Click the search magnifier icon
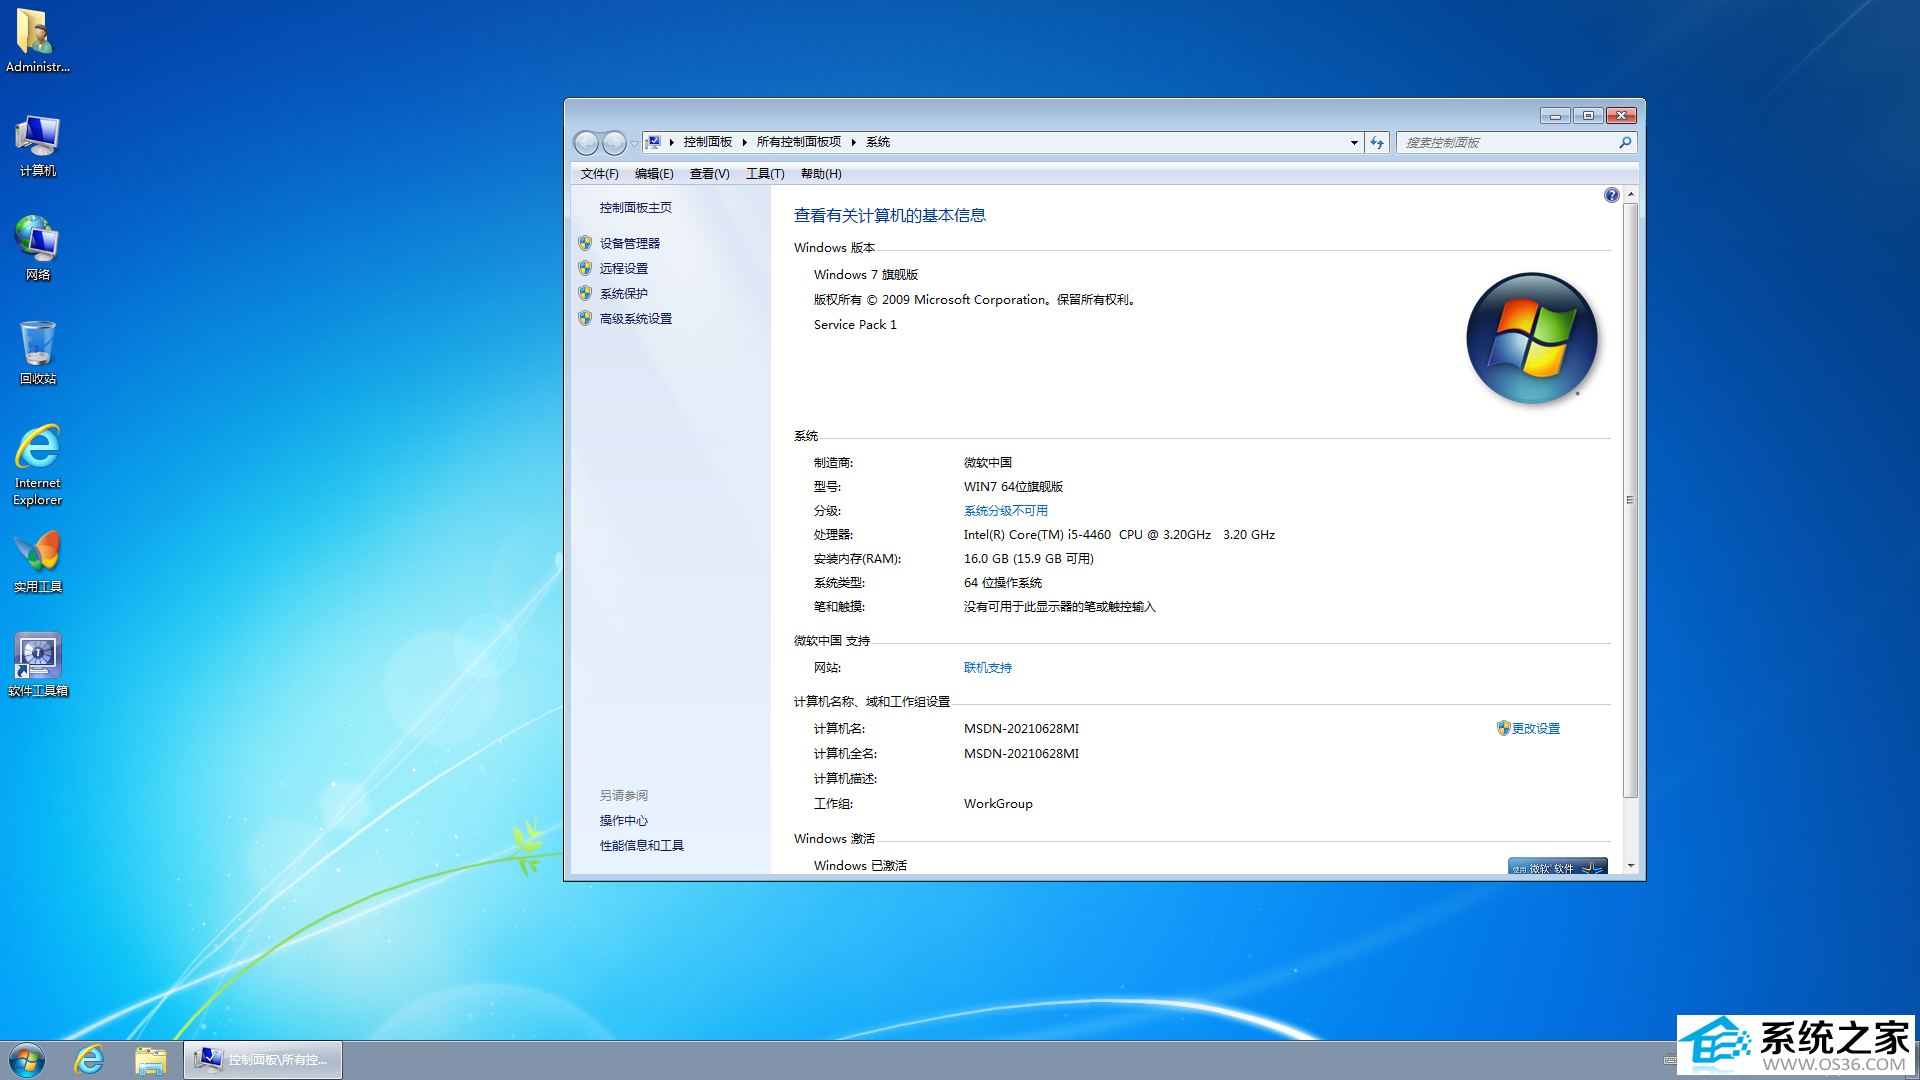The width and height of the screenshot is (1920, 1080). point(1625,143)
